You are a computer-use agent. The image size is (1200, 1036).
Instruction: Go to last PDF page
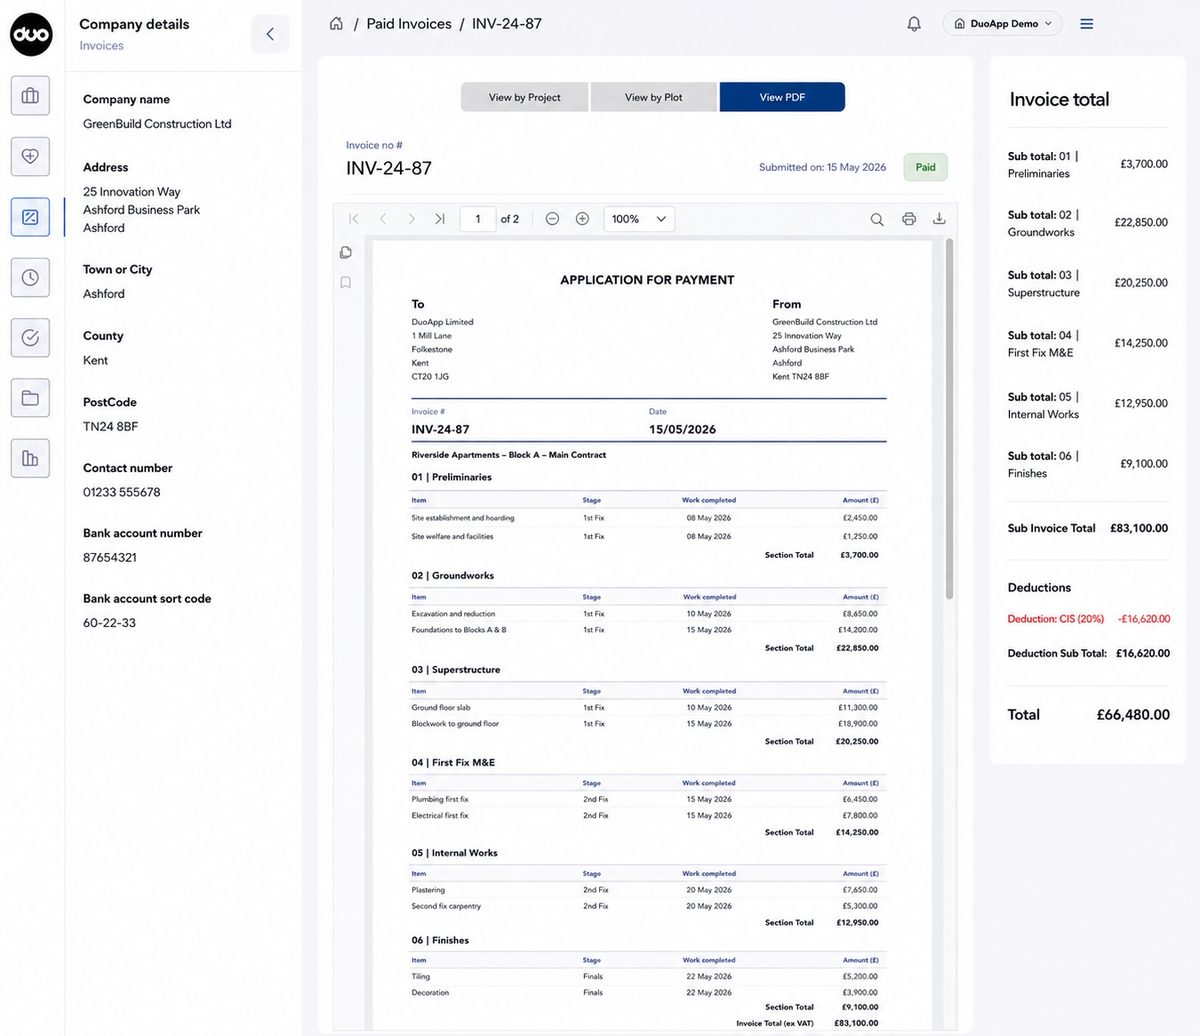coord(440,219)
